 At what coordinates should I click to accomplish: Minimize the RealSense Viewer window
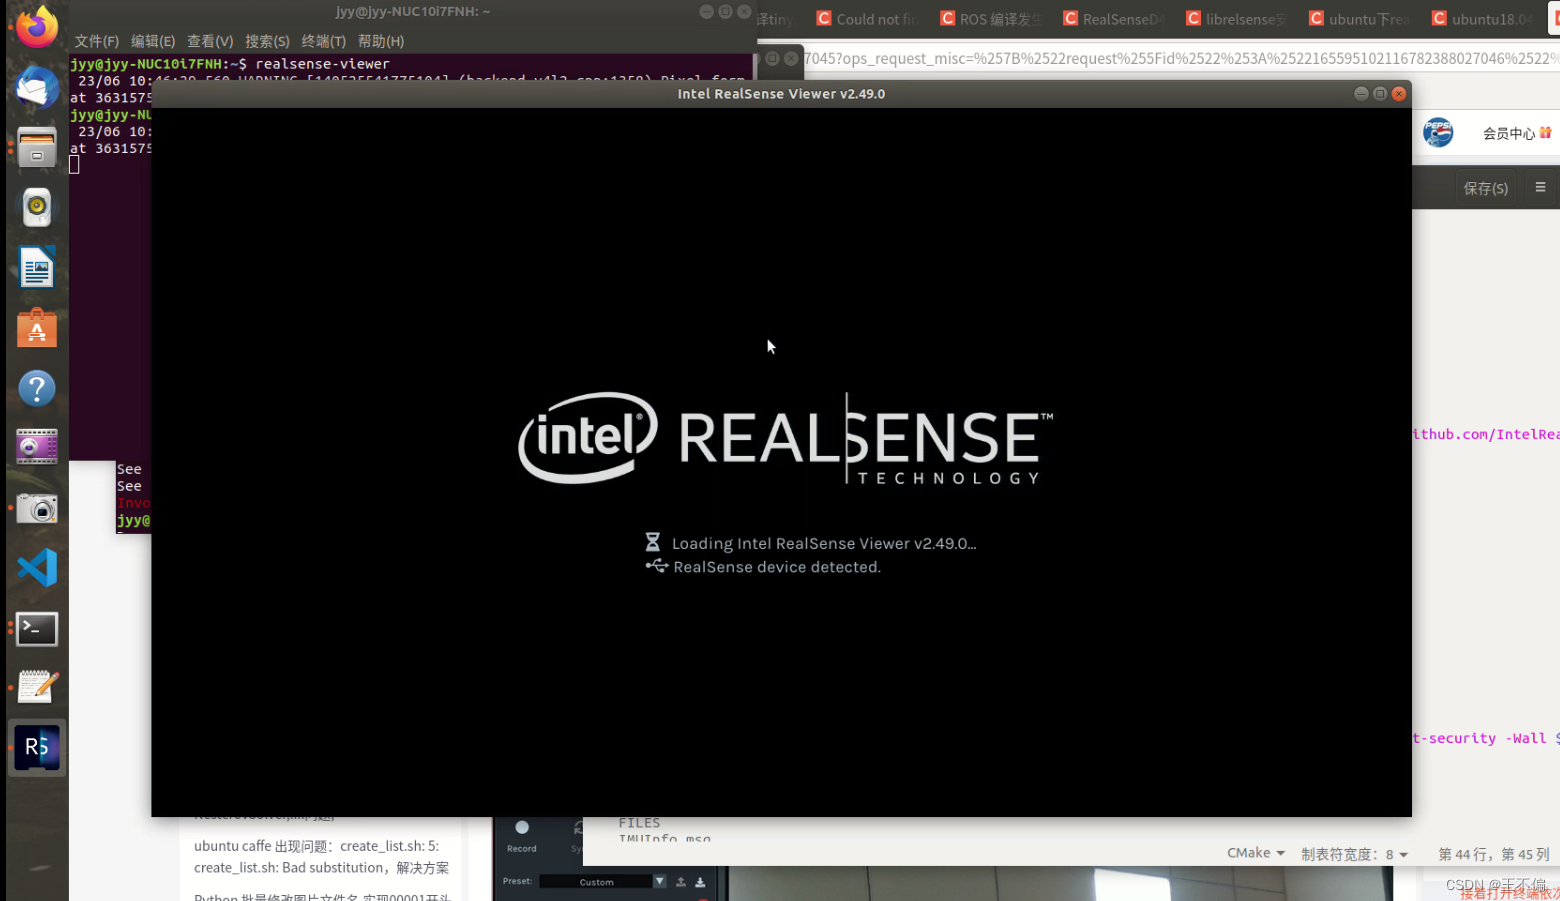[1361, 93]
